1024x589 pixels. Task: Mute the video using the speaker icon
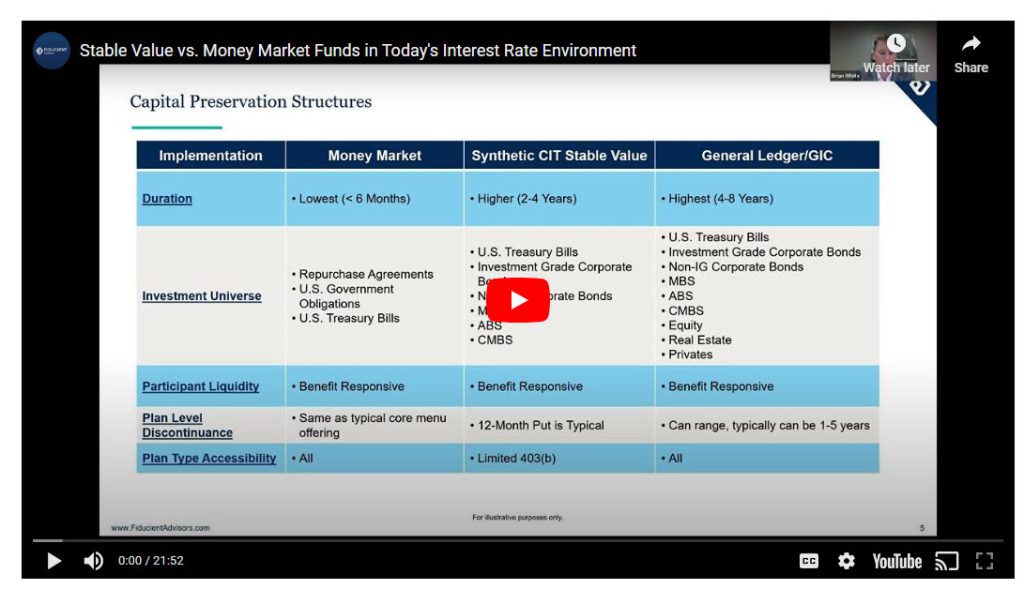(93, 561)
